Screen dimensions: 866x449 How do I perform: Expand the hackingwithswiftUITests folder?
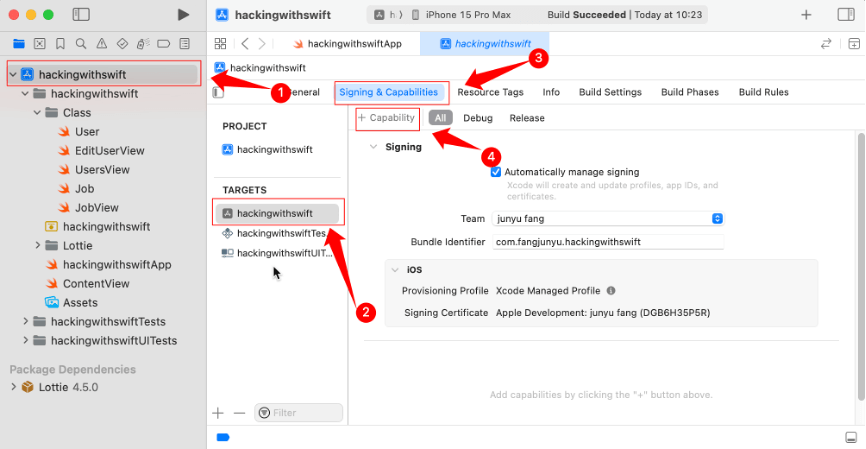tap(25, 341)
